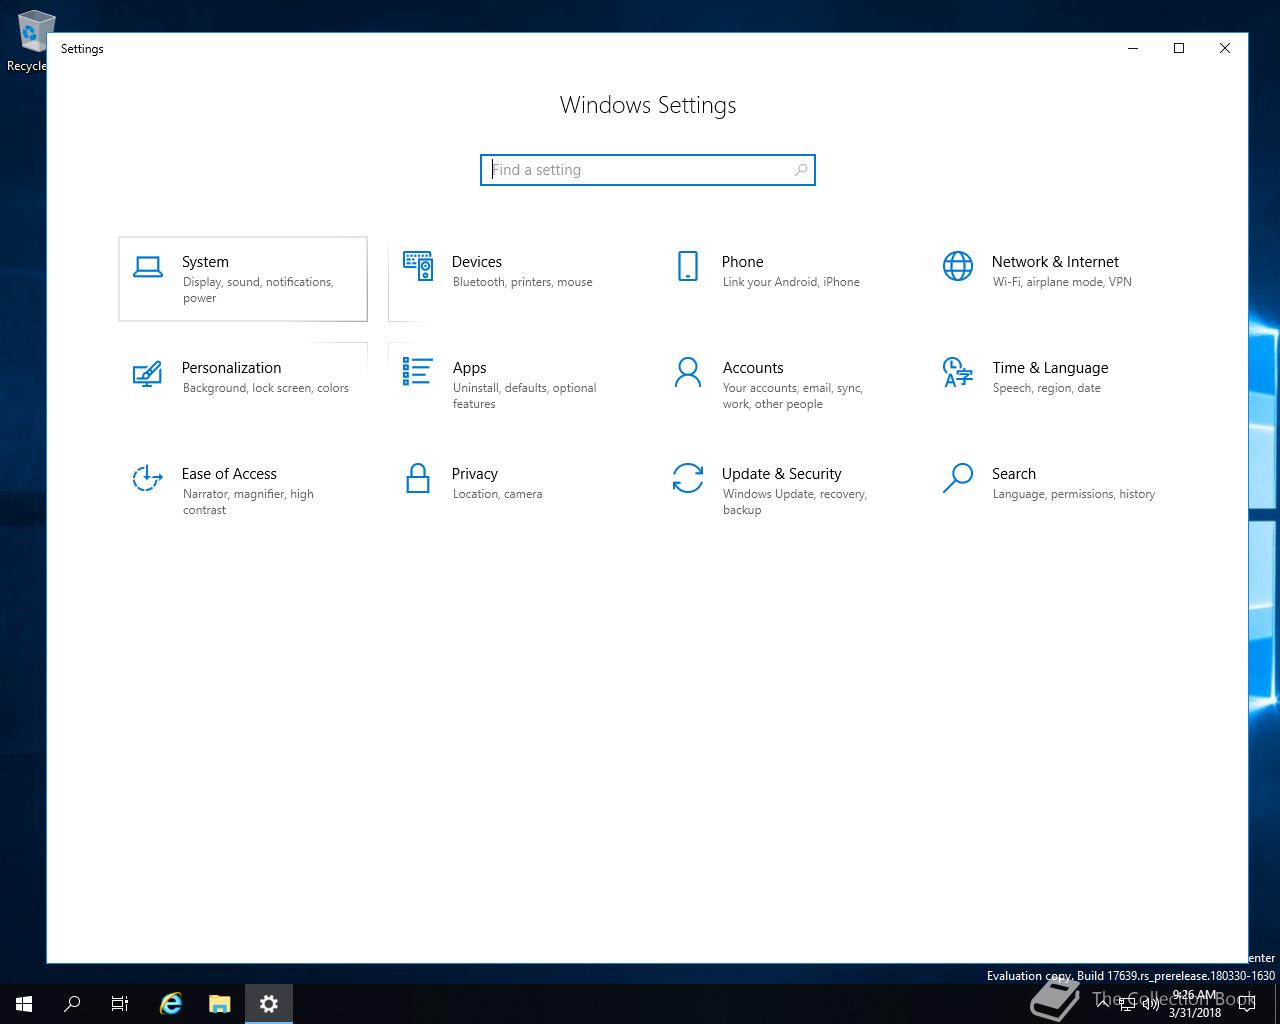Close the Settings window
Image resolution: width=1280 pixels, height=1024 pixels.
point(1225,48)
